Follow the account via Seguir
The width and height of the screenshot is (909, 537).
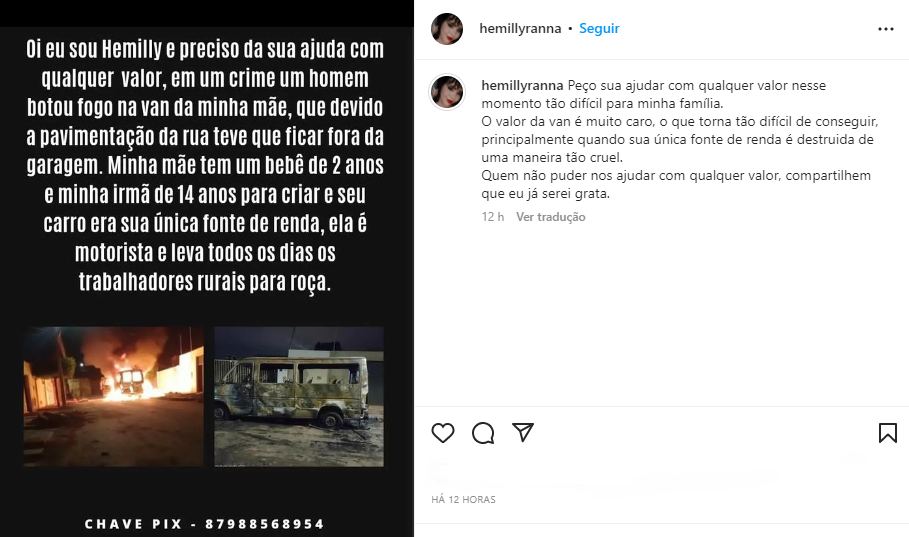pyautogui.click(x=599, y=28)
